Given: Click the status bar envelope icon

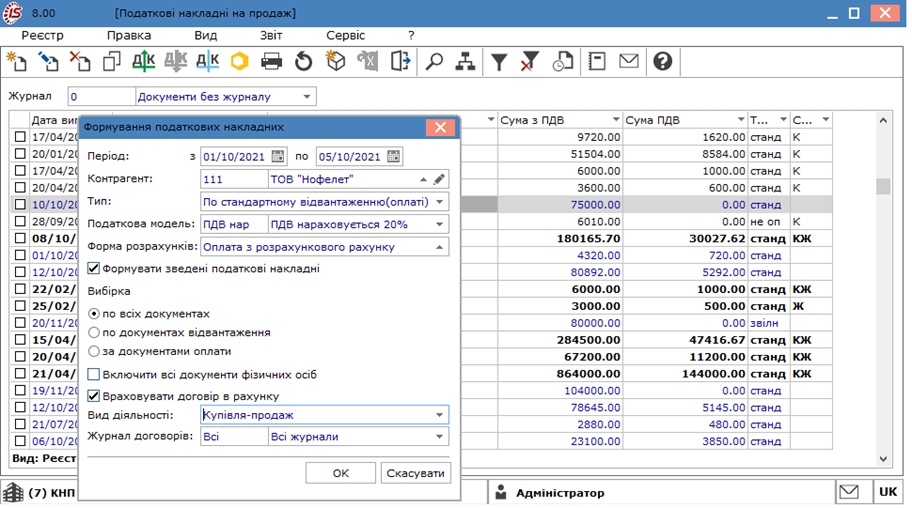Looking at the screenshot, I should point(849,492).
